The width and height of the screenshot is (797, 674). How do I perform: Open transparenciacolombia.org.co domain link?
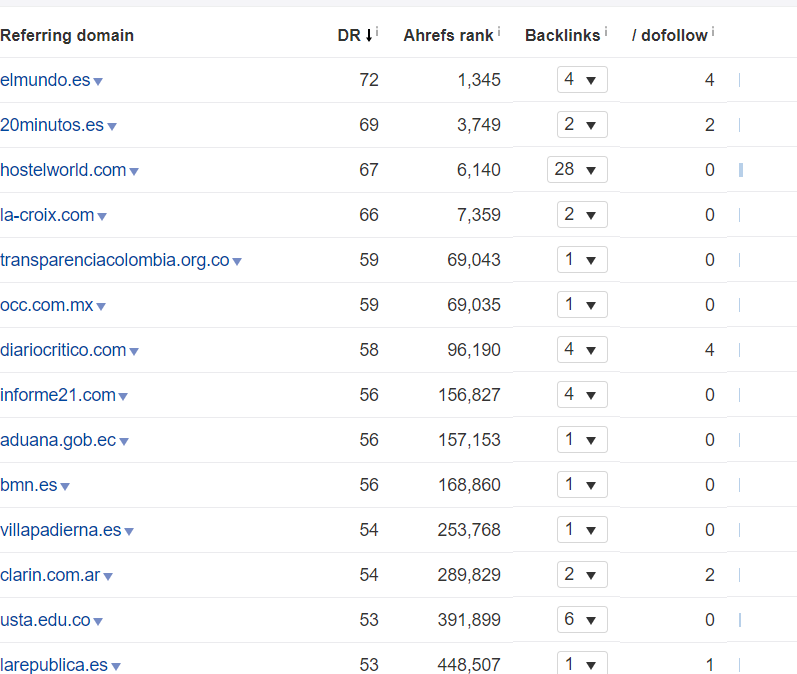click(115, 260)
